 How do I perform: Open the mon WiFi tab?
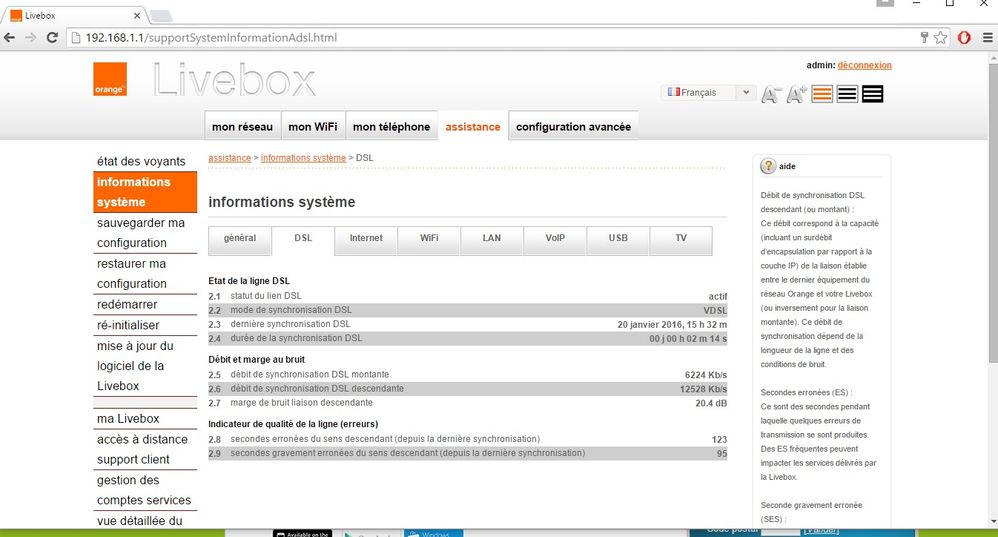313,126
